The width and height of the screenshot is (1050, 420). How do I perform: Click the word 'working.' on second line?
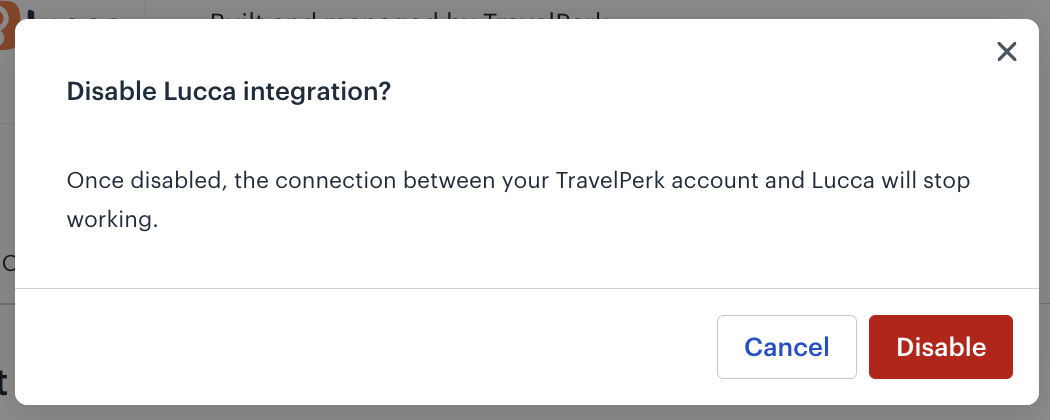(x=112, y=220)
